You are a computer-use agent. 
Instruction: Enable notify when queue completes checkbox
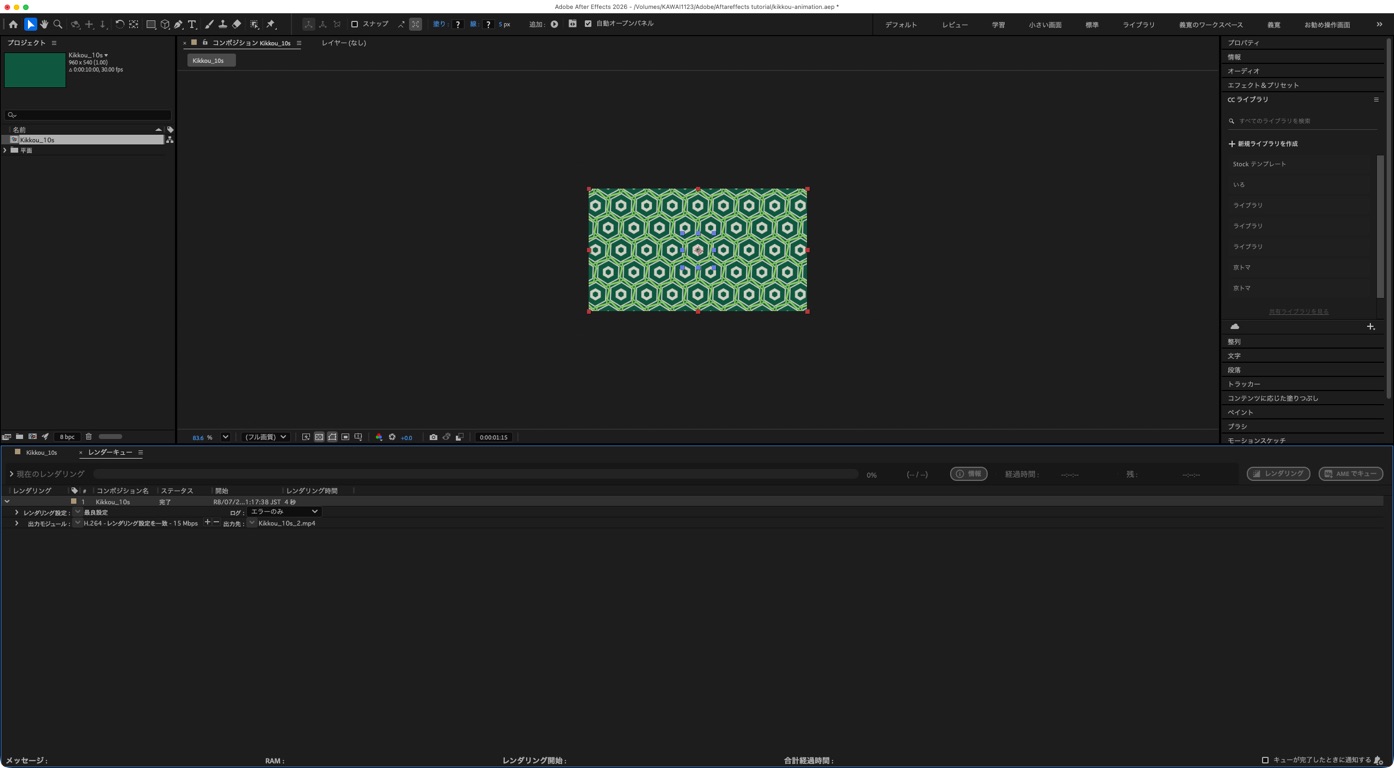click(x=1265, y=760)
